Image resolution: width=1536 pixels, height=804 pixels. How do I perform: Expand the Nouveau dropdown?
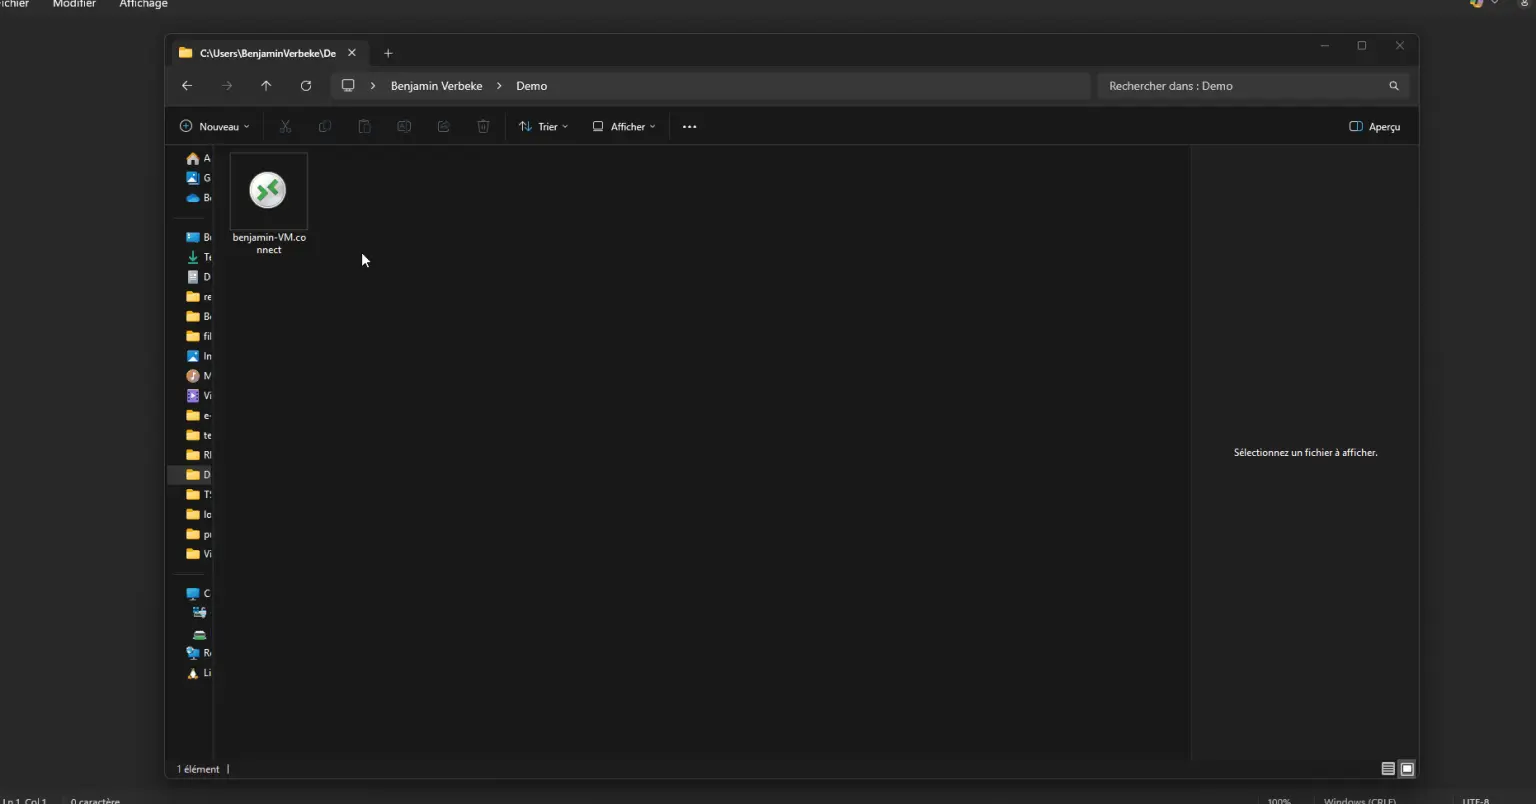214,127
